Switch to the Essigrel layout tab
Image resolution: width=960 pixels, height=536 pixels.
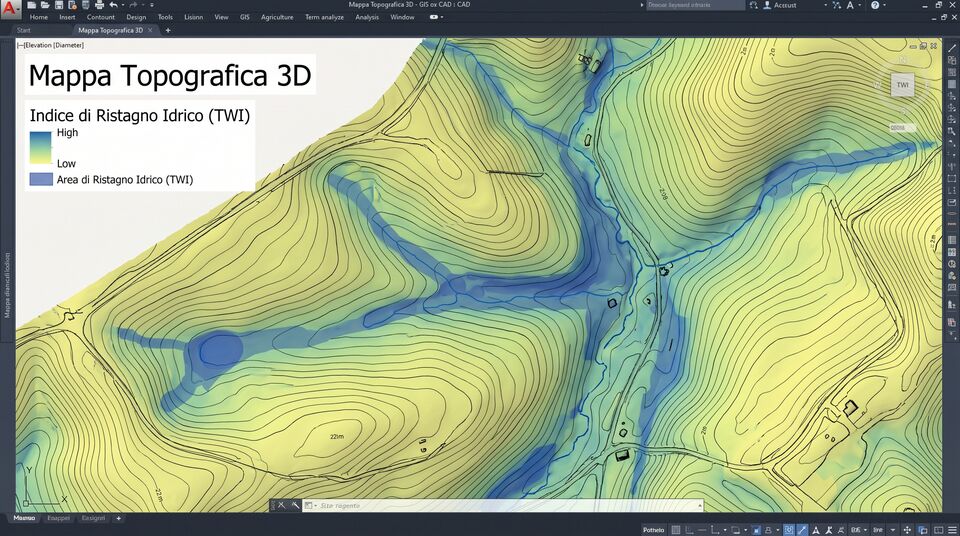(94, 518)
